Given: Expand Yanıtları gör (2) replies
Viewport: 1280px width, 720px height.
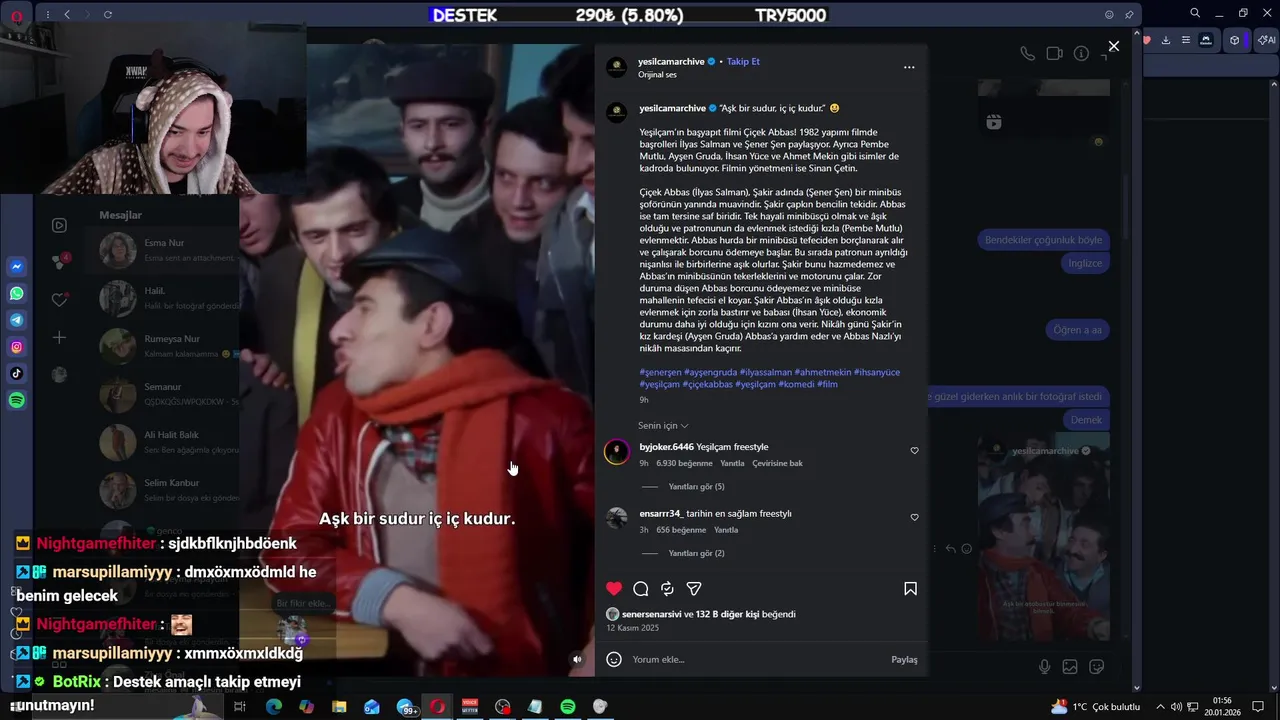Looking at the screenshot, I should pyautogui.click(x=696, y=553).
